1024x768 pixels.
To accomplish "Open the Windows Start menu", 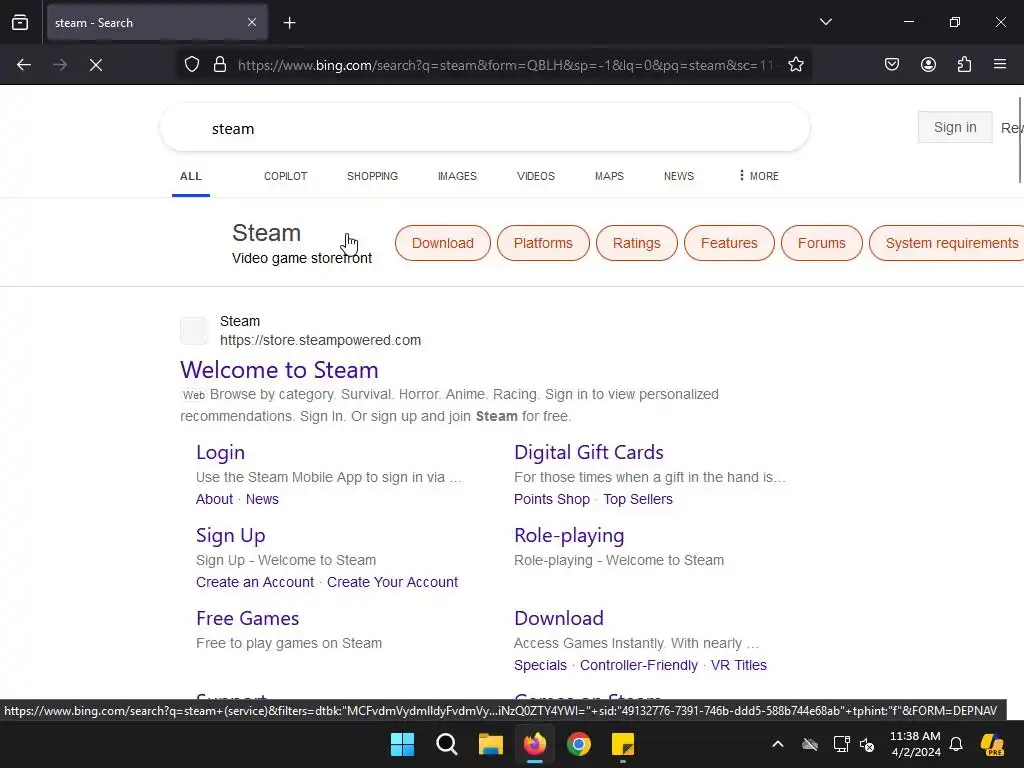I will tap(402, 744).
